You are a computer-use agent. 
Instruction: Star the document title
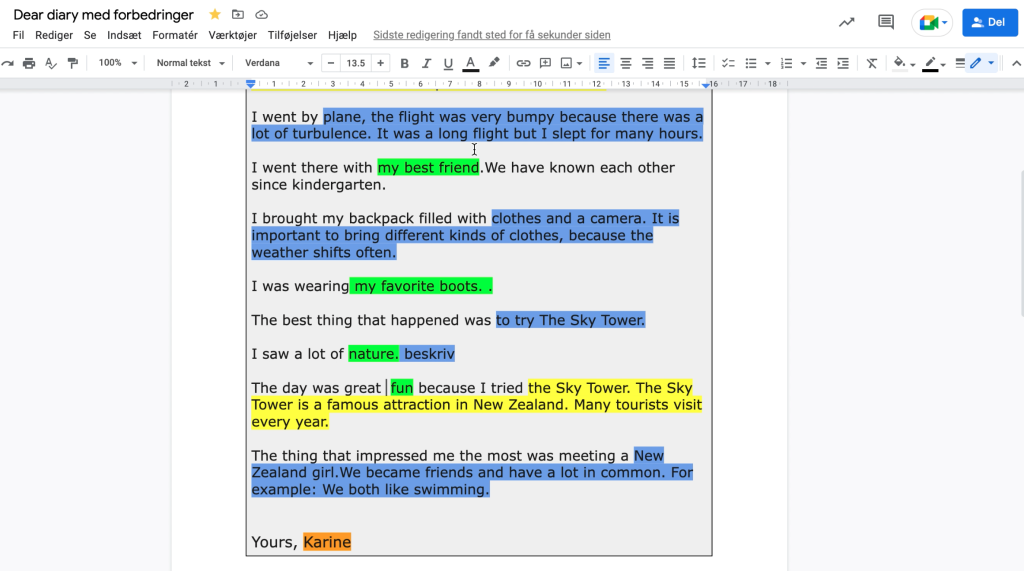tap(215, 15)
